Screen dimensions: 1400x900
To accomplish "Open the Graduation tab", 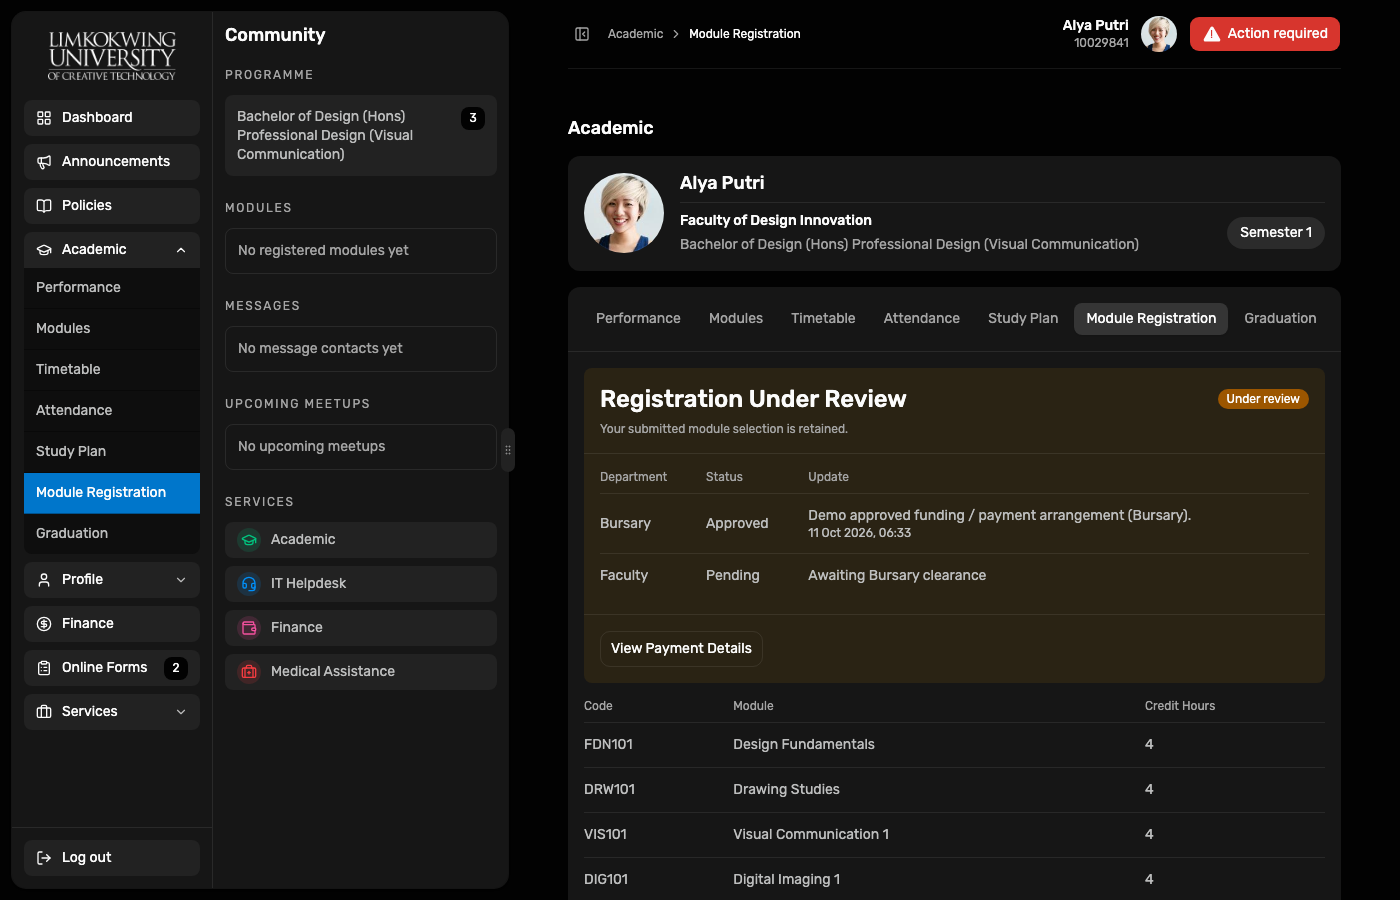I will [1280, 319].
